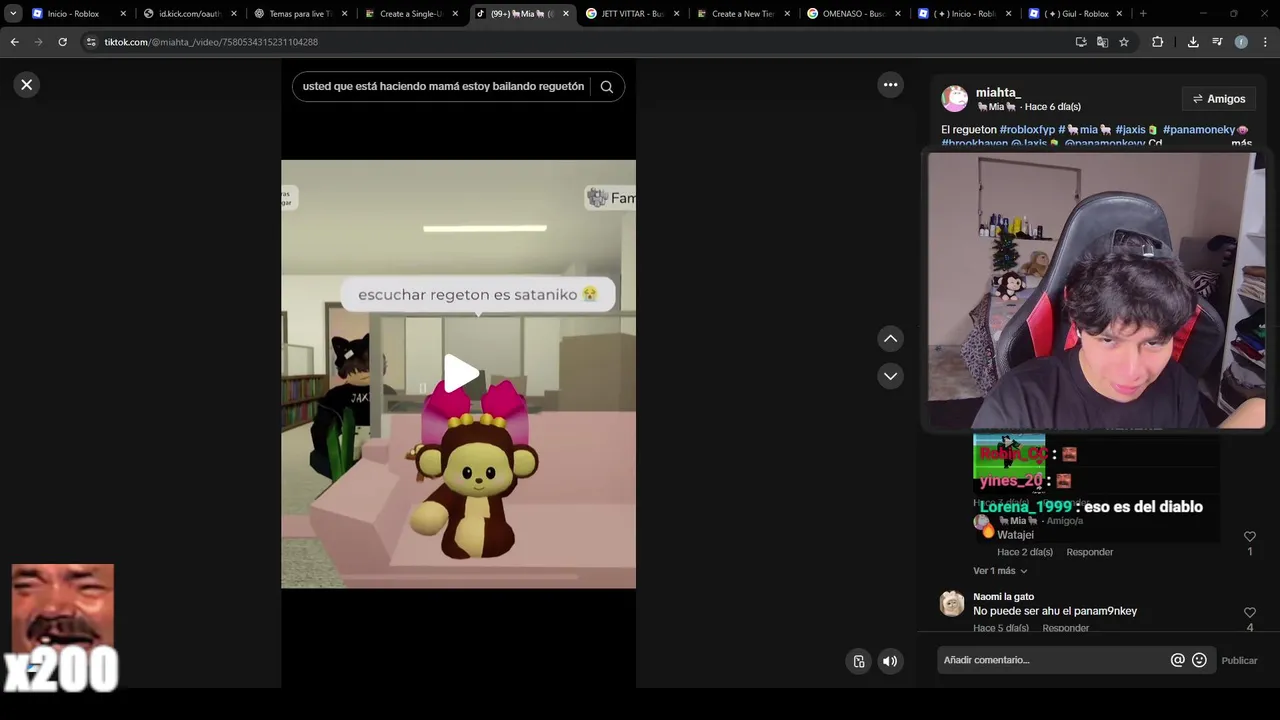
Task: Play the paused video
Action: pyautogui.click(x=460, y=374)
